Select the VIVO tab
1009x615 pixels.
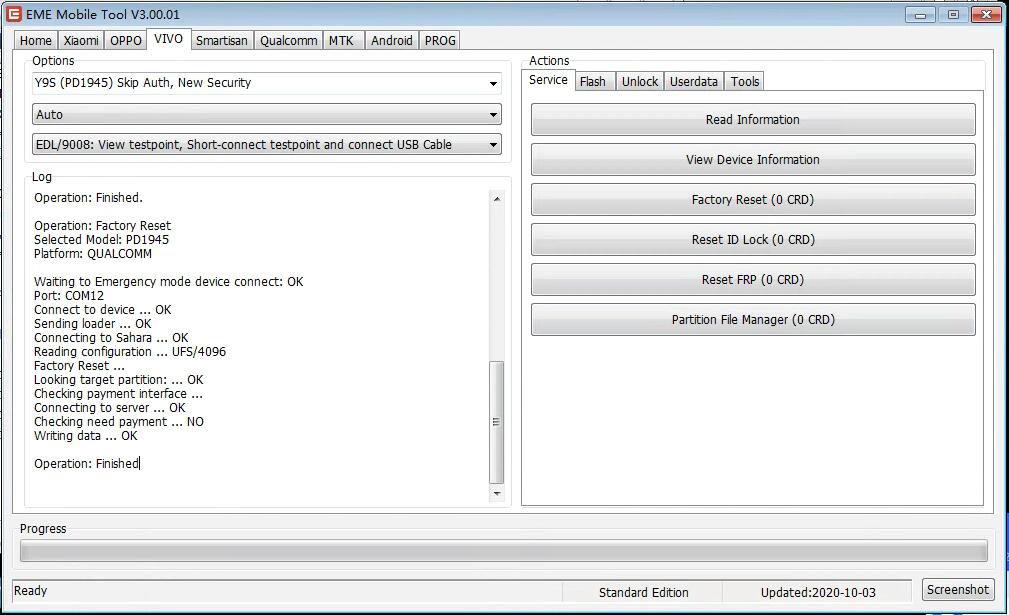pyautogui.click(x=169, y=39)
